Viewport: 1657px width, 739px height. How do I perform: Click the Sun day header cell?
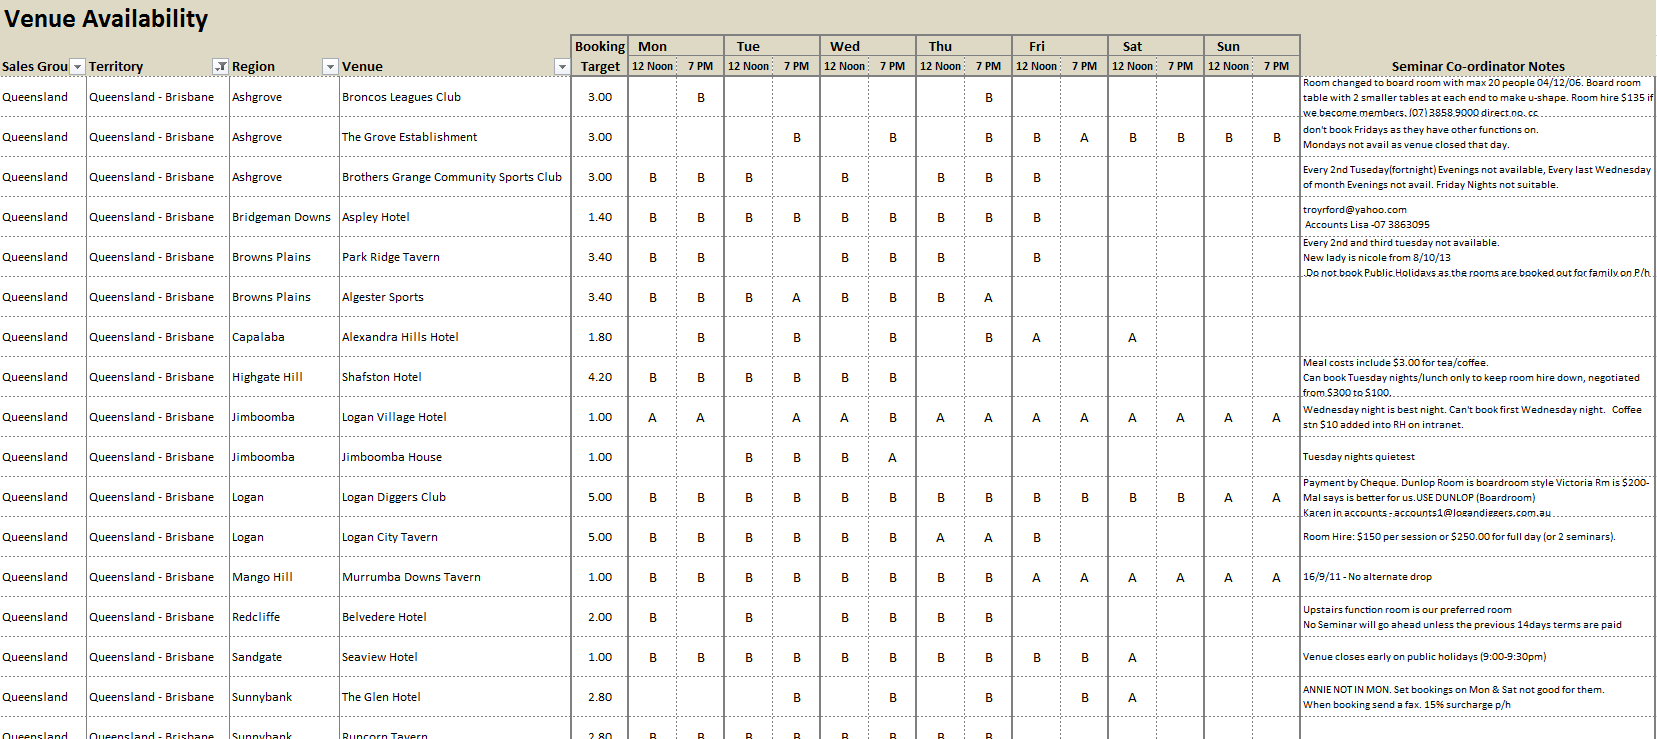coord(1252,46)
